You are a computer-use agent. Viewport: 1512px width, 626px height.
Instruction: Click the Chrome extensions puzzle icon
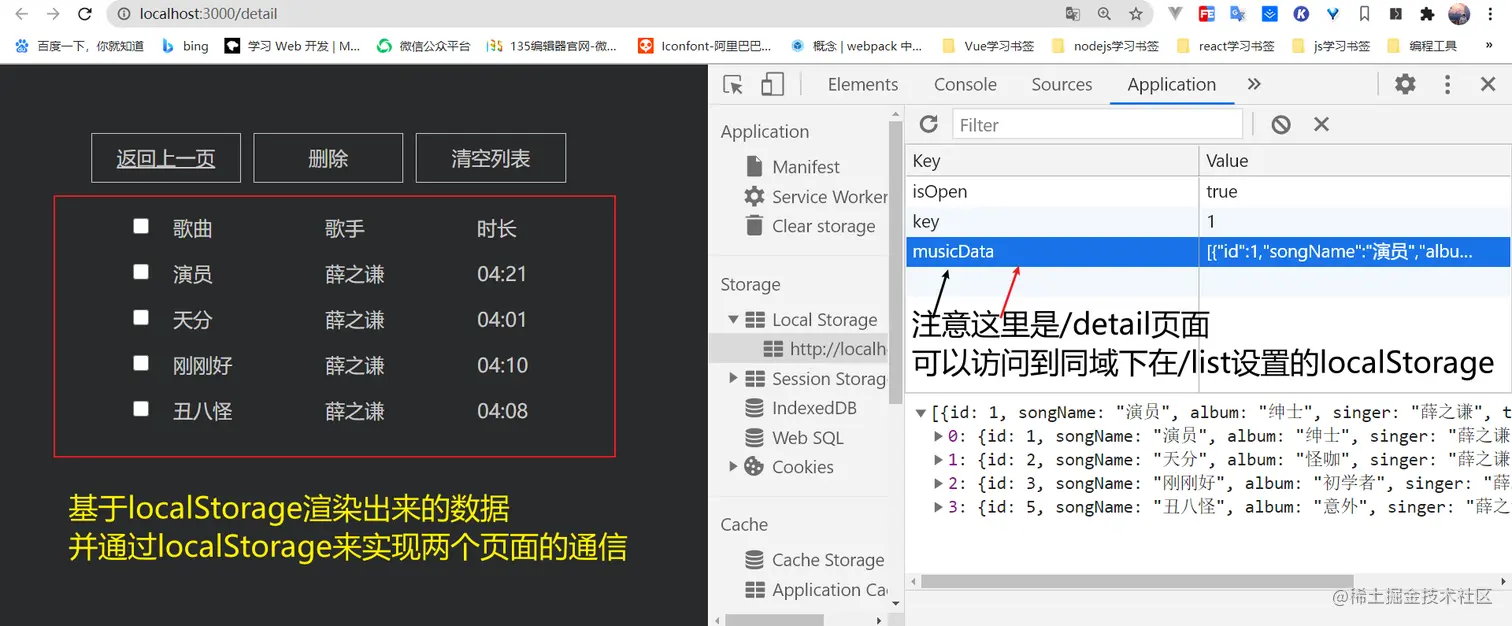tap(1427, 14)
